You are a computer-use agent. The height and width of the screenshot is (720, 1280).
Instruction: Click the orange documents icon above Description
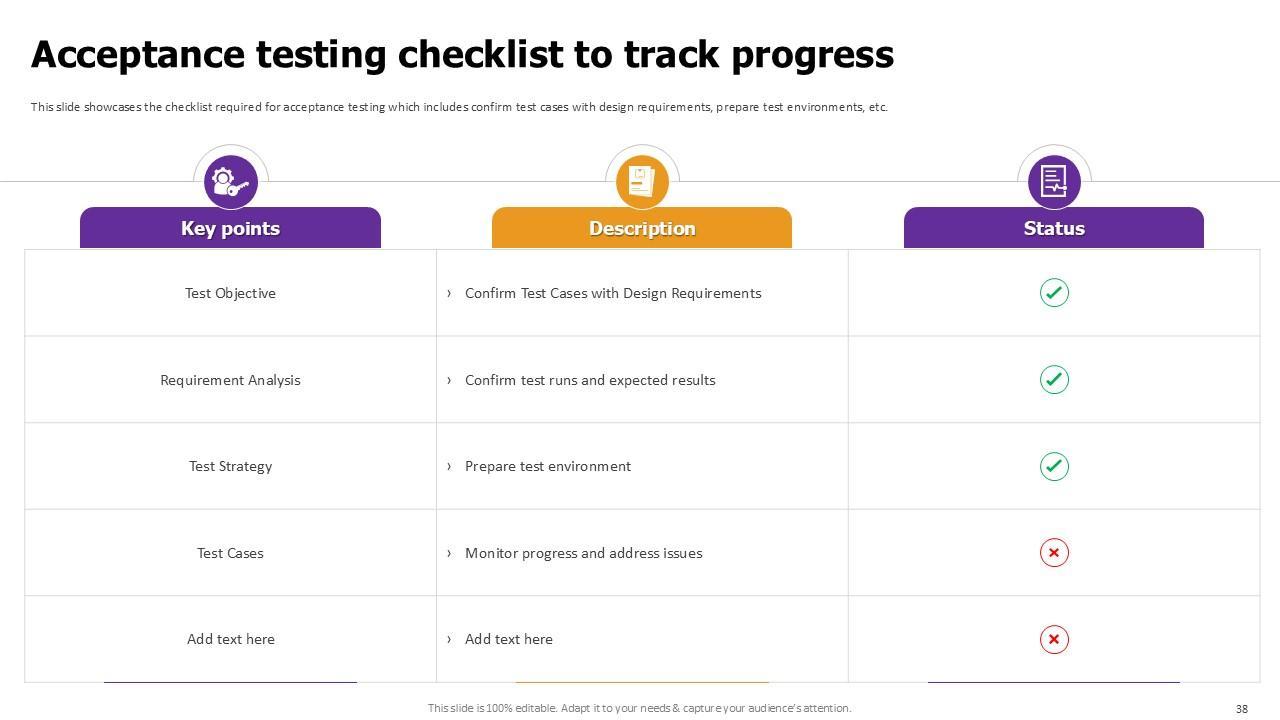[642, 182]
